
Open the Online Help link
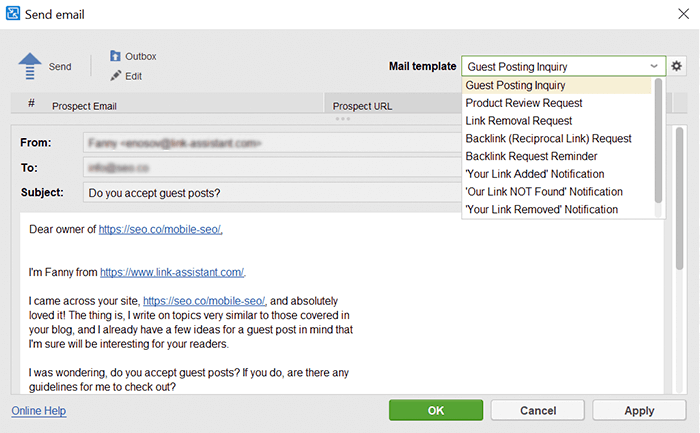39,411
